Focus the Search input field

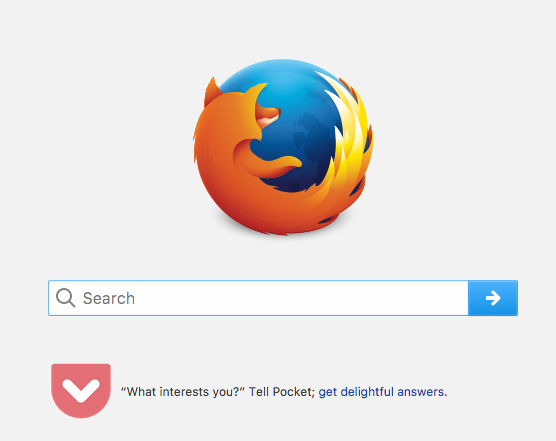258,298
